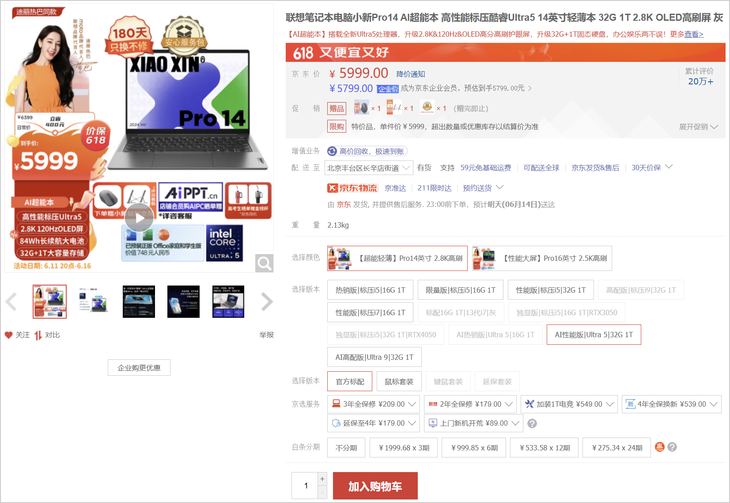Image resolution: width=730 pixels, height=503 pixels.
Task: Click 可配送全球 link
Action: [541, 168]
